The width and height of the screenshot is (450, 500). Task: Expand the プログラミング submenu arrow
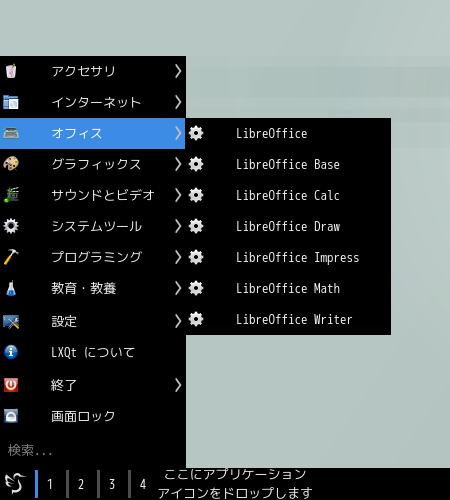coord(178,257)
